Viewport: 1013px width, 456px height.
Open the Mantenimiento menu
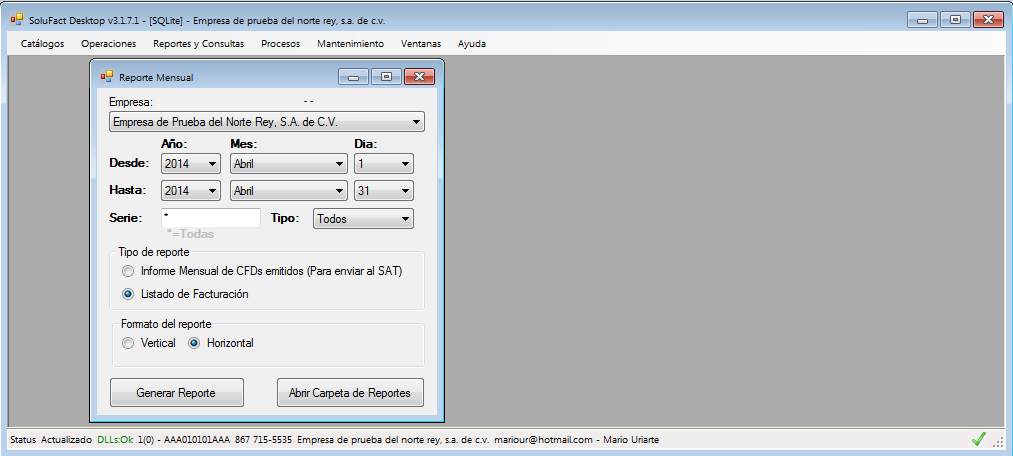tap(350, 44)
